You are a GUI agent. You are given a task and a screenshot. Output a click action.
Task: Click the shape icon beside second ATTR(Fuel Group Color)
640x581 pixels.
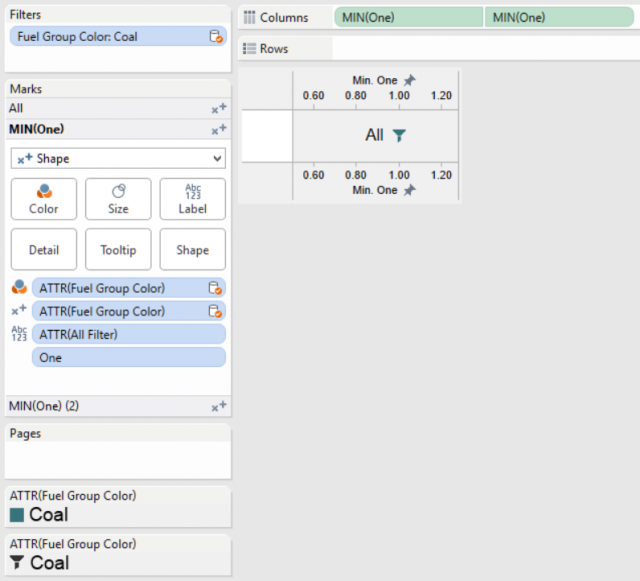click(19, 311)
